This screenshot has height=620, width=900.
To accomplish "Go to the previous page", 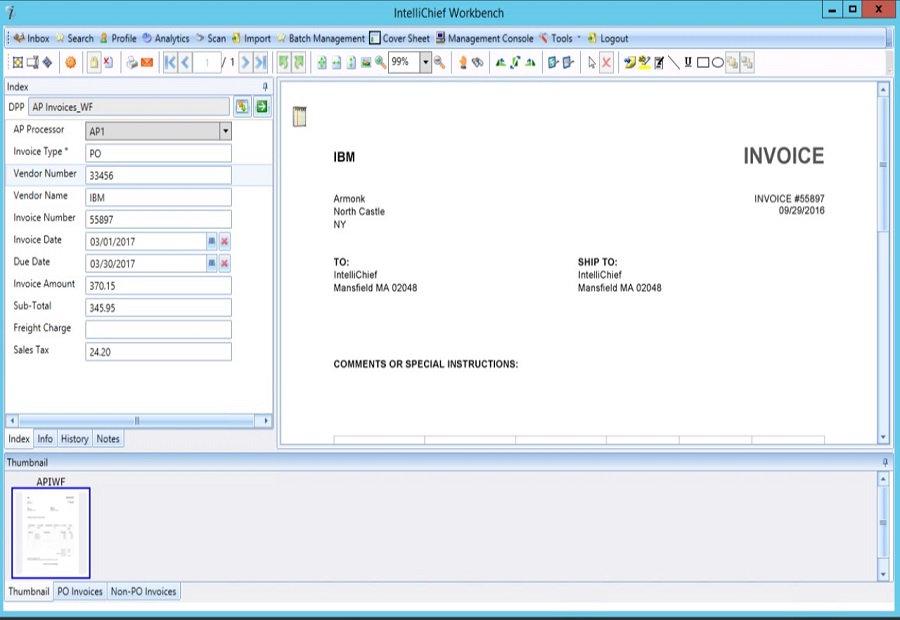I will (185, 63).
